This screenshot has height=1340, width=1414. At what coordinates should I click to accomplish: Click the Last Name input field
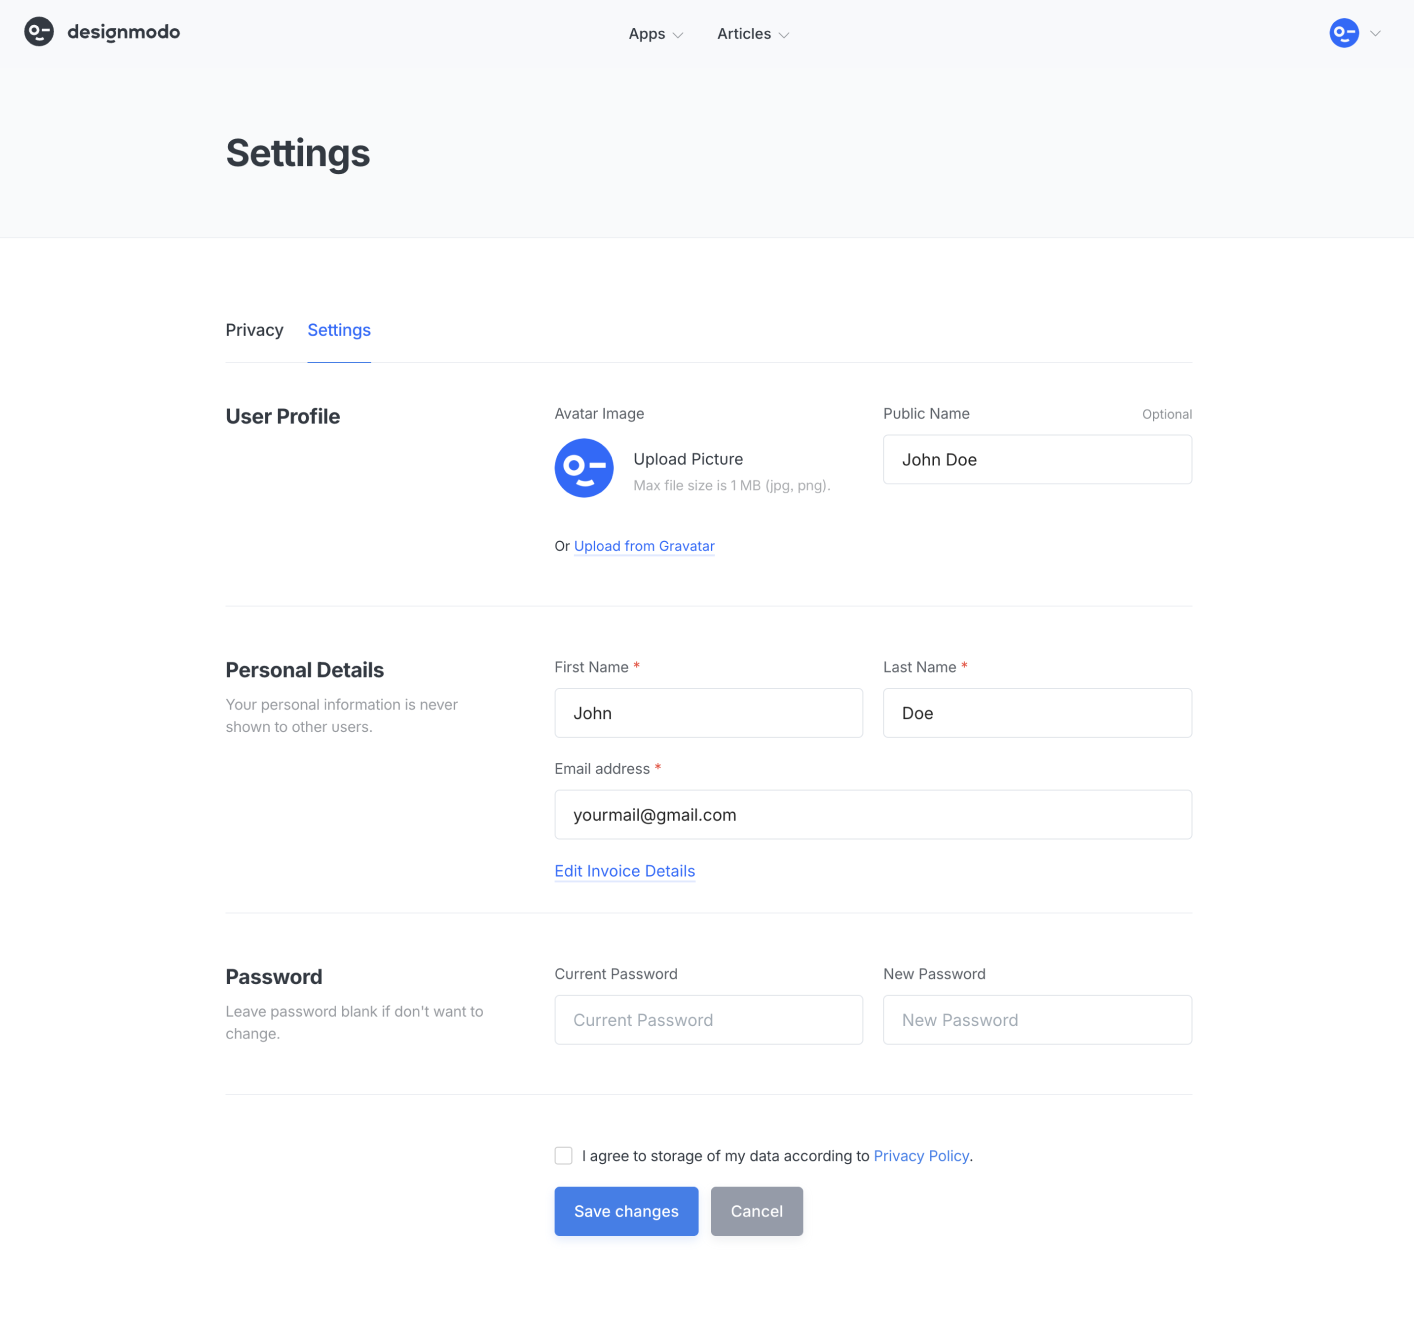[1037, 713]
